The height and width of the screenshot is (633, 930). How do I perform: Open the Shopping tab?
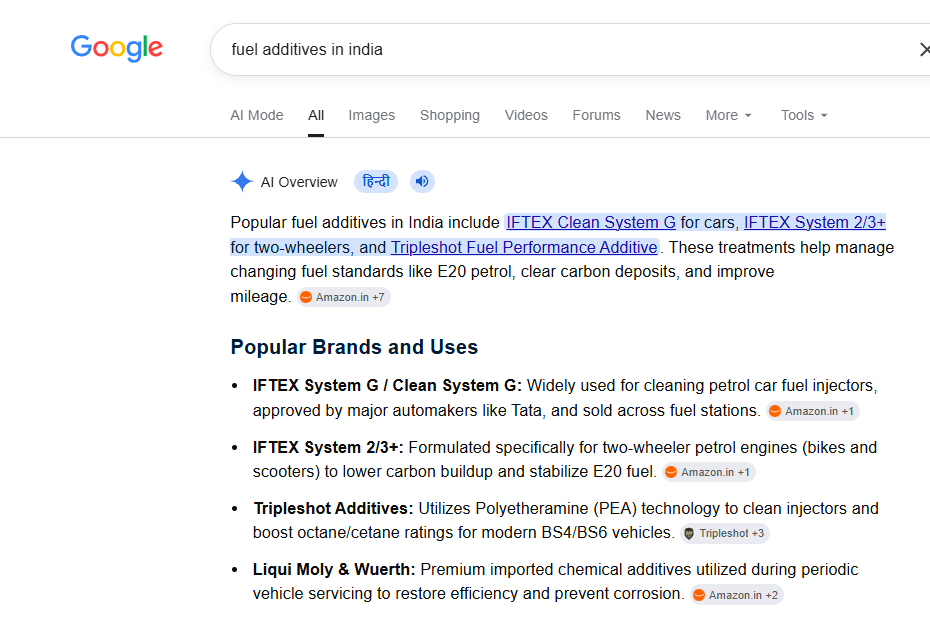point(450,115)
